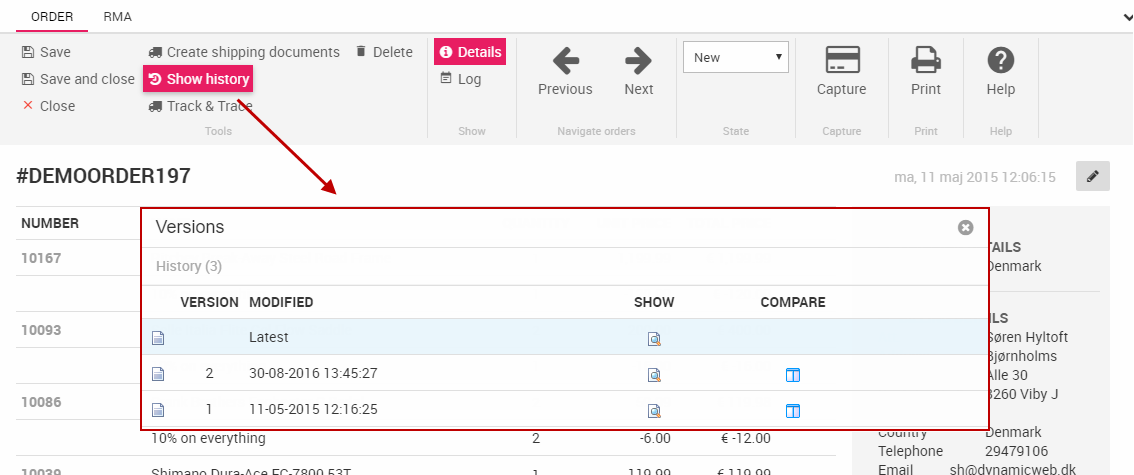Switch to the RMA tab

point(117,17)
